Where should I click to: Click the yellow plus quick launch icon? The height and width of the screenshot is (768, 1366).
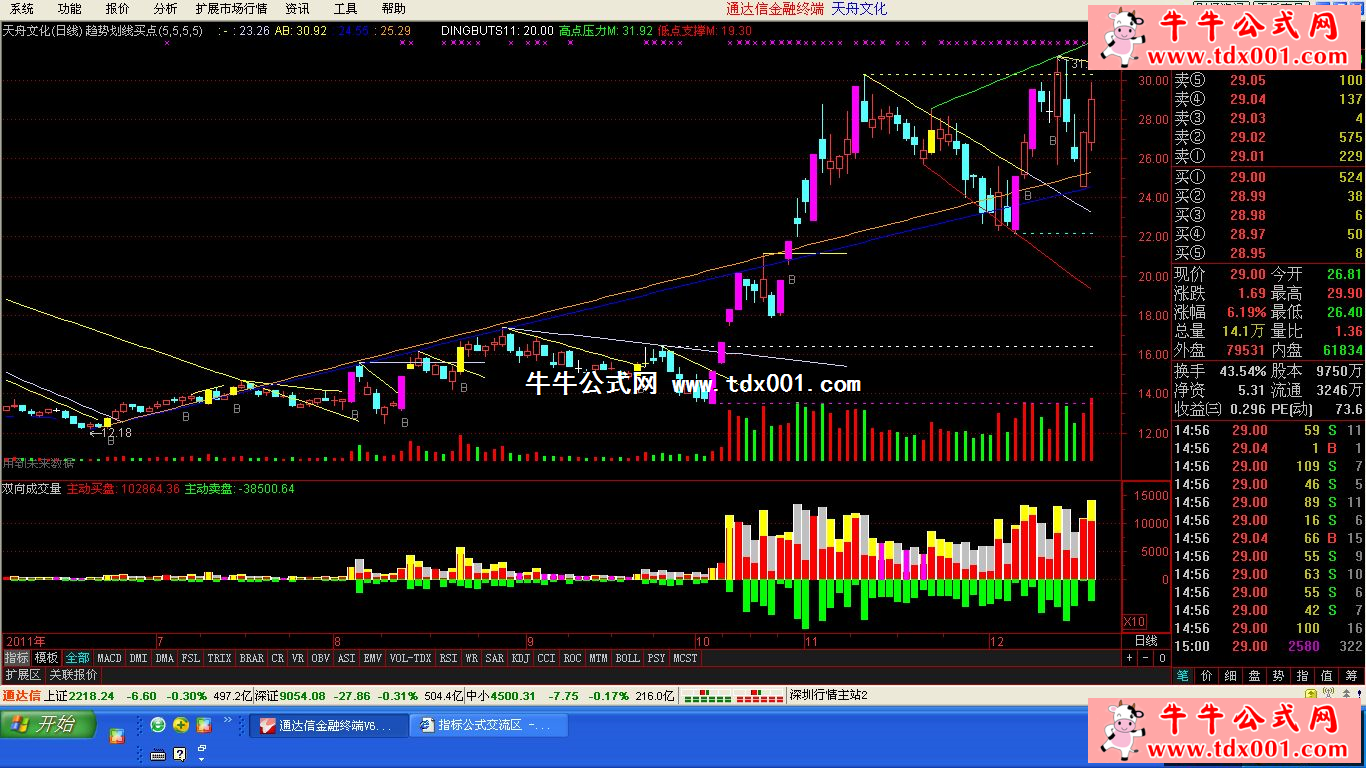(x=181, y=725)
